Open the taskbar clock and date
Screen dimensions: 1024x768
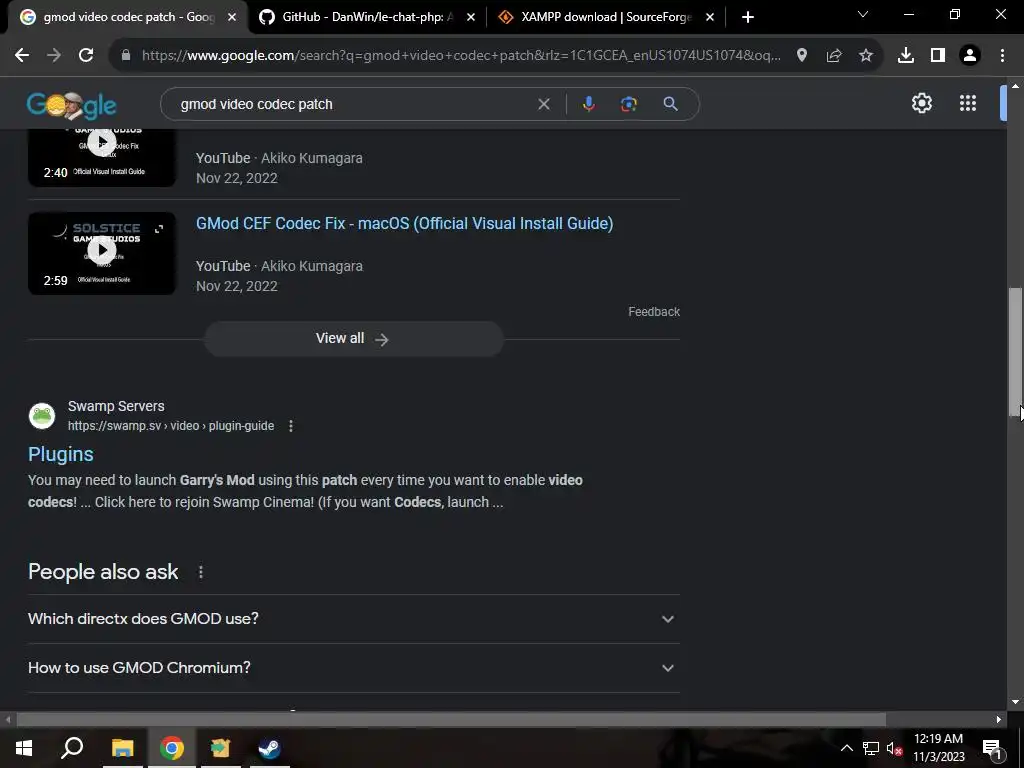click(938, 748)
